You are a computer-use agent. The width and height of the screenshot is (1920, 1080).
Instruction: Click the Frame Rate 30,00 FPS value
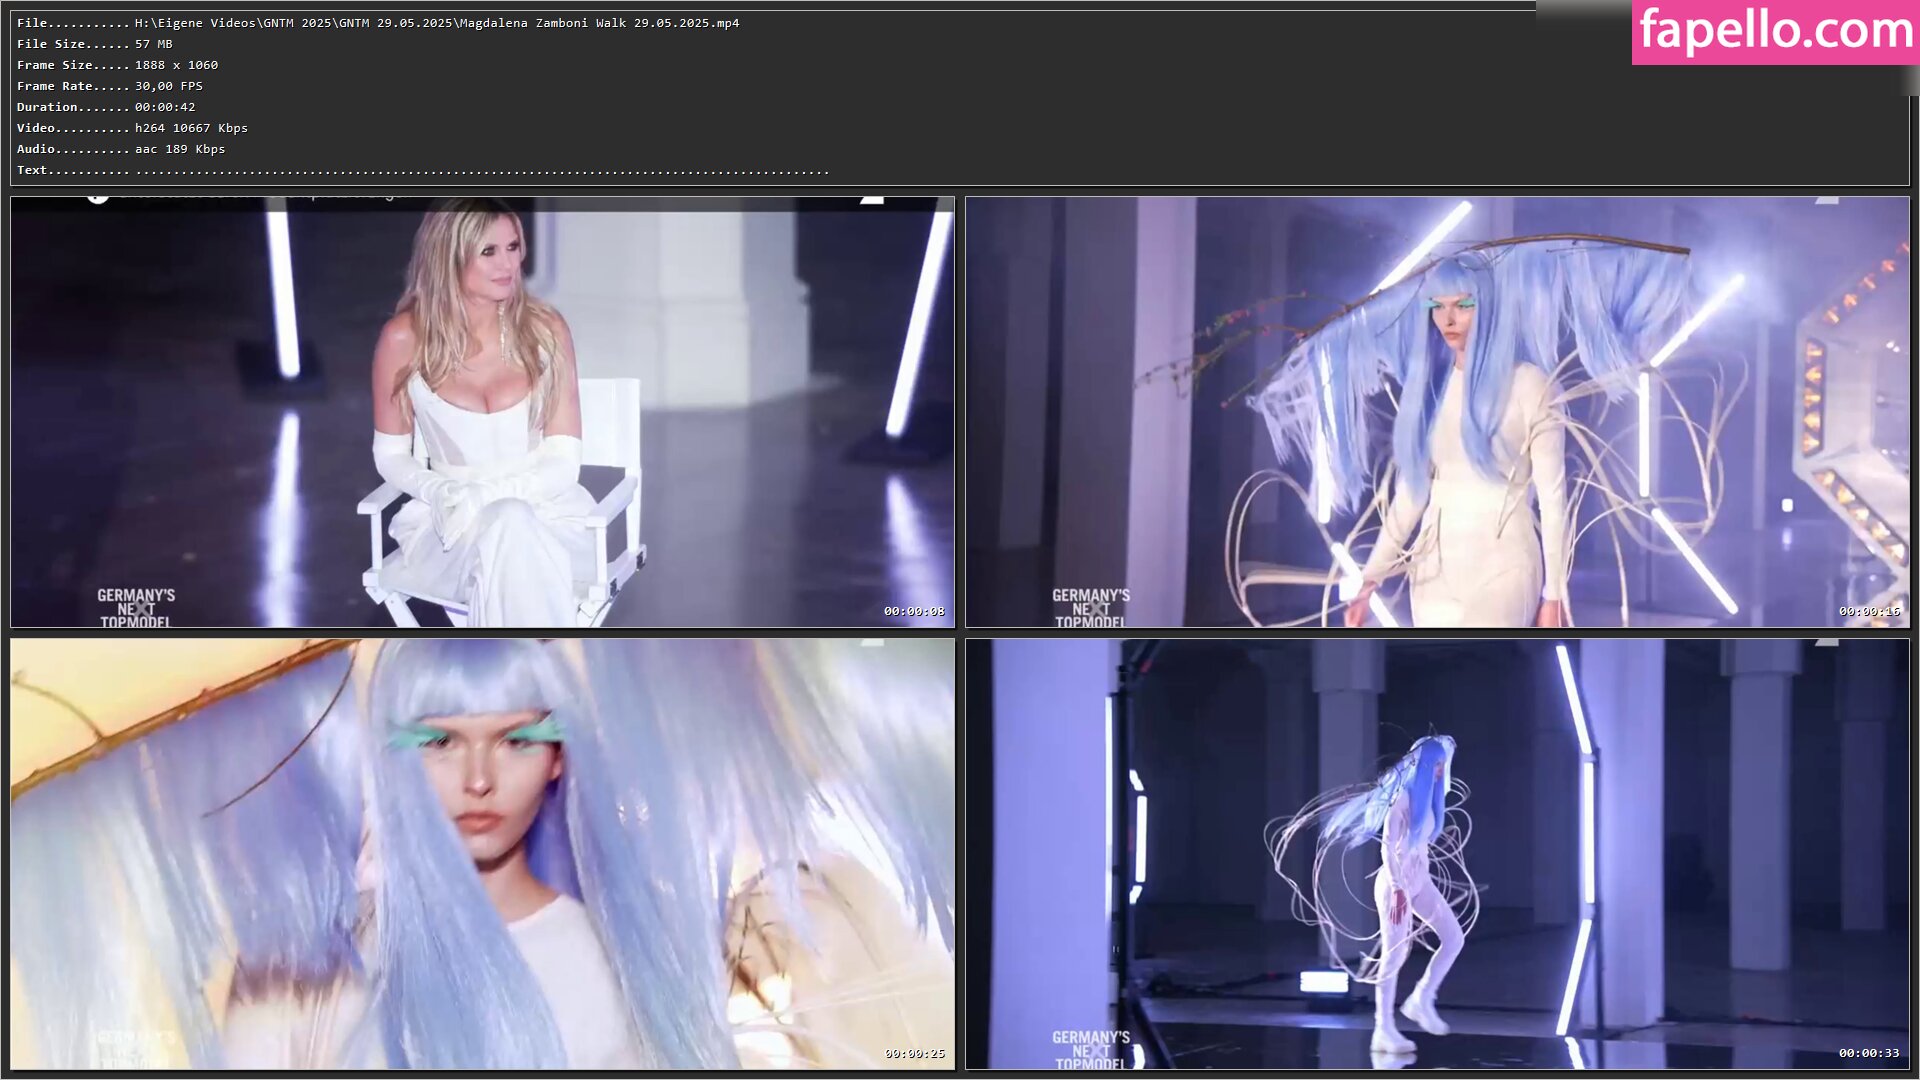pos(168,86)
